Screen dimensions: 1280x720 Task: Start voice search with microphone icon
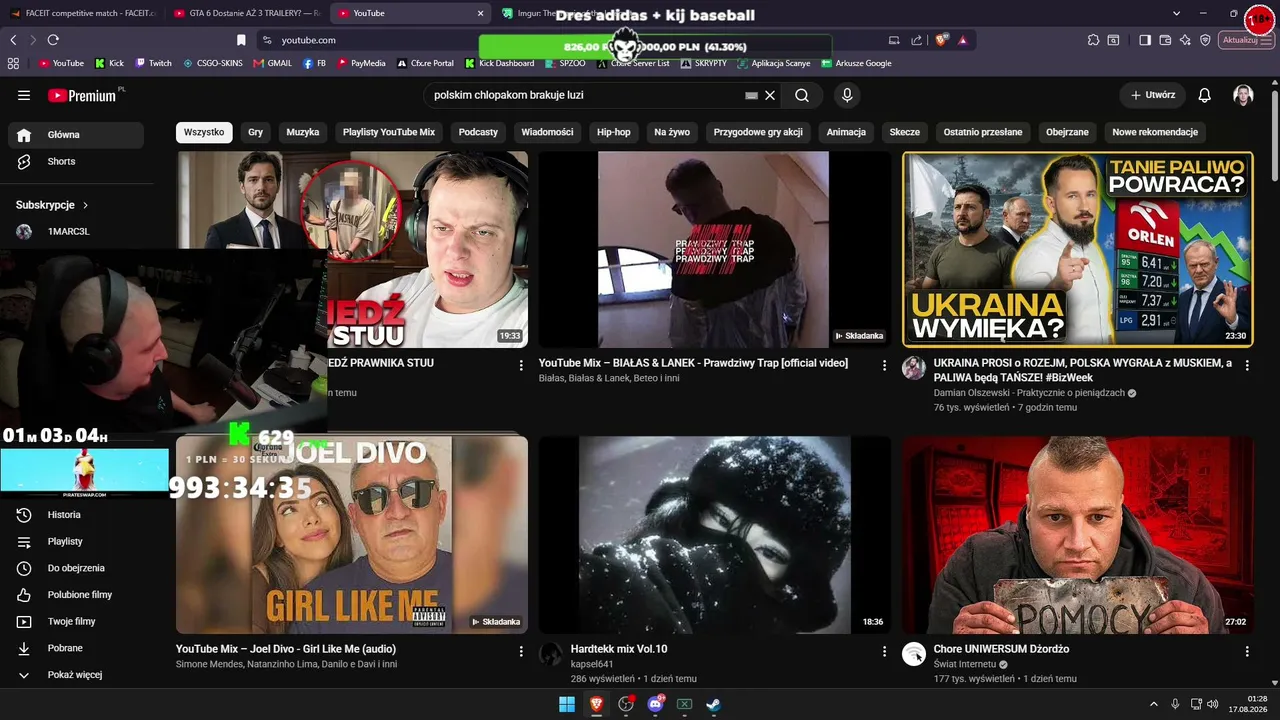[847, 95]
